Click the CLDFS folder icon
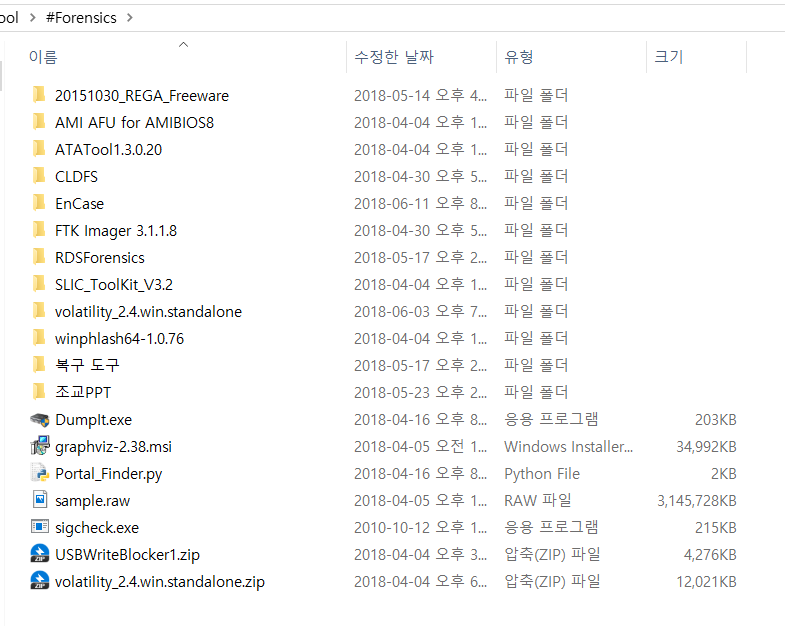Screen dimensions: 785x626 (x=39, y=176)
